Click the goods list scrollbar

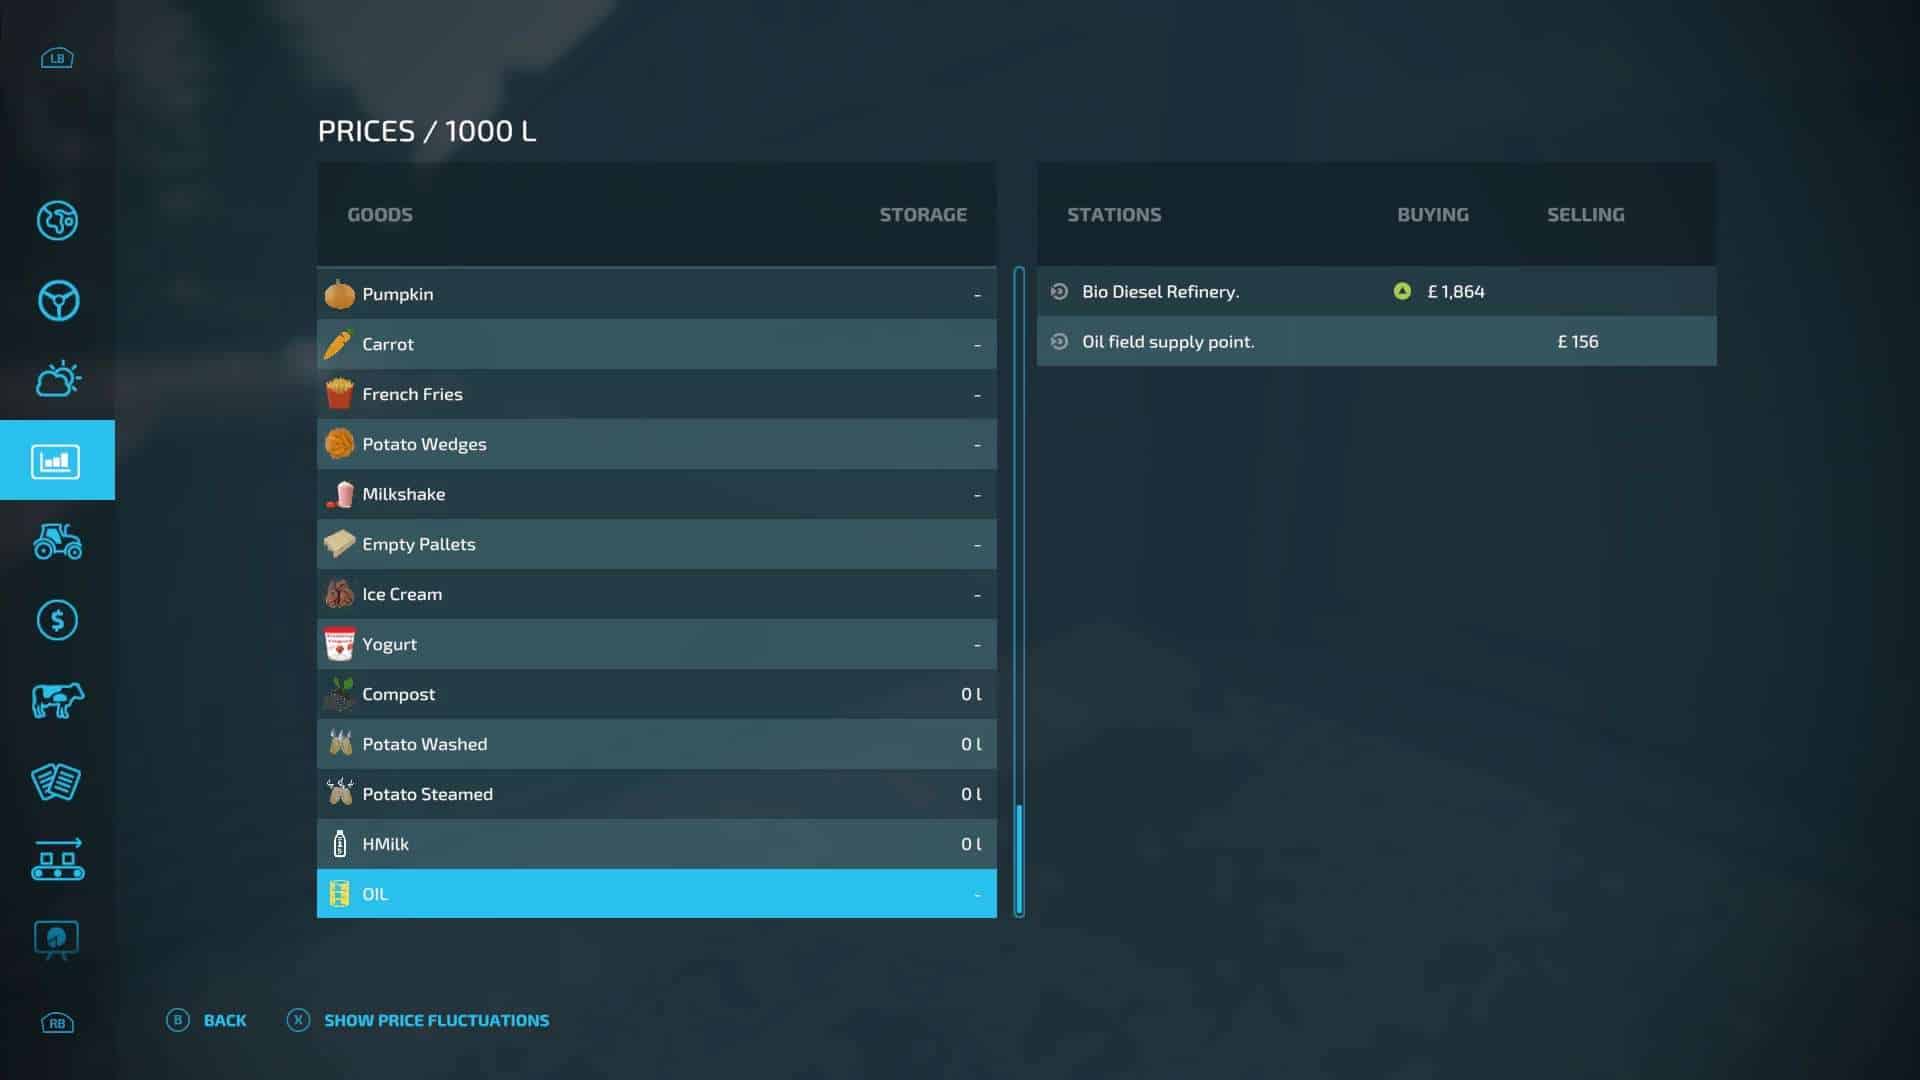click(1019, 590)
